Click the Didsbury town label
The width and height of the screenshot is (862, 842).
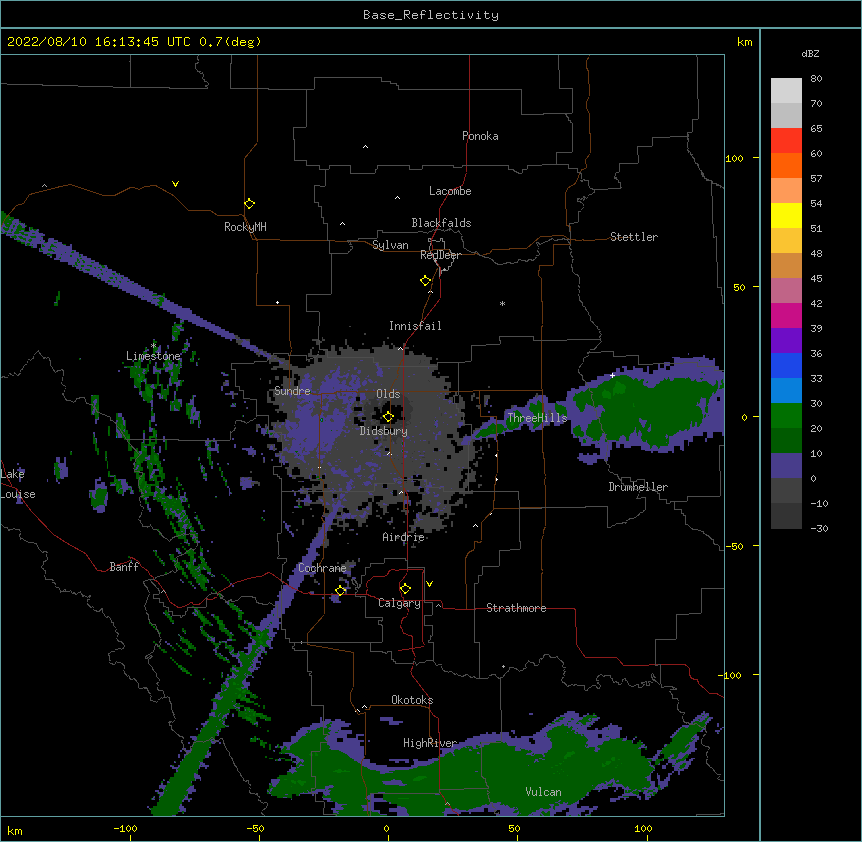tap(384, 431)
